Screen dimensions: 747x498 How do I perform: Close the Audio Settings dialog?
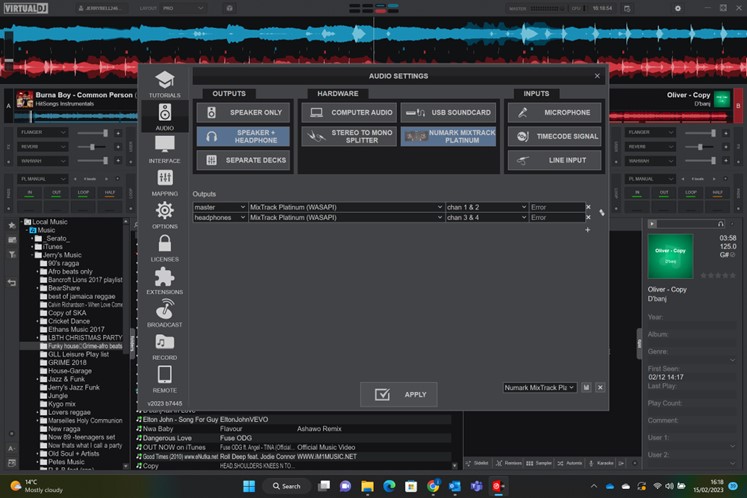pos(597,76)
